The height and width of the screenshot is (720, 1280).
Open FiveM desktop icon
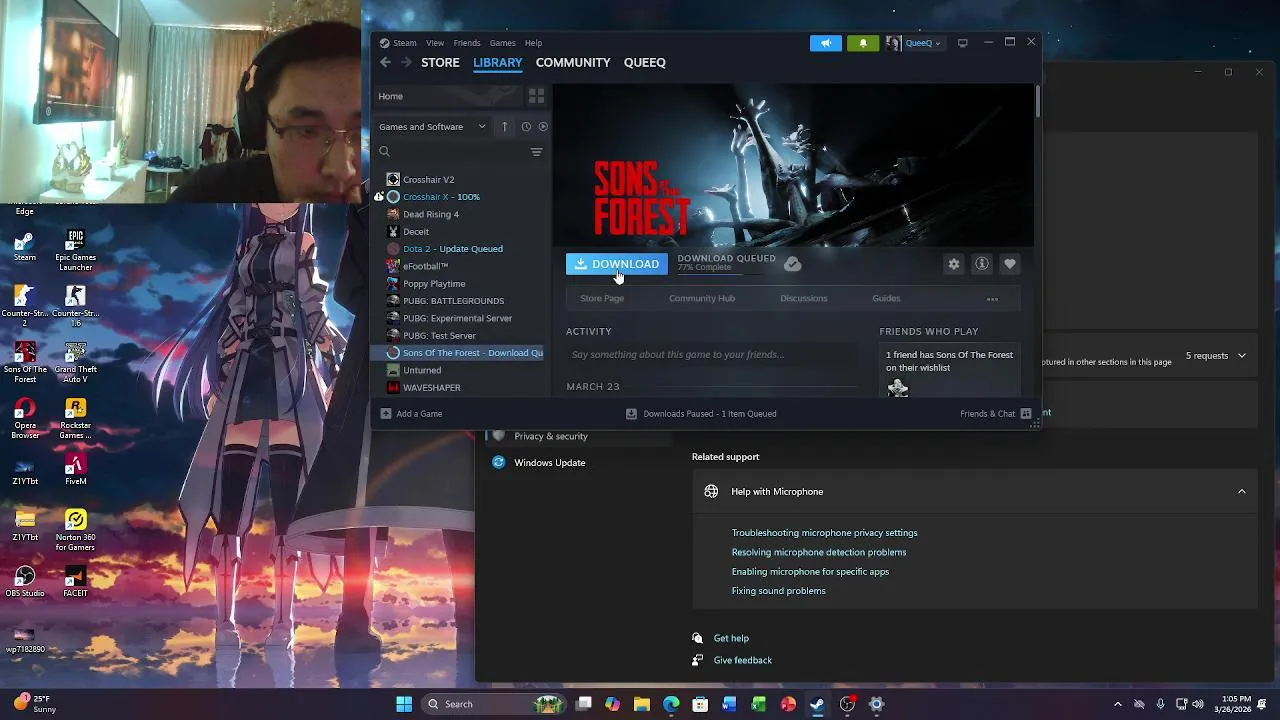[75, 471]
